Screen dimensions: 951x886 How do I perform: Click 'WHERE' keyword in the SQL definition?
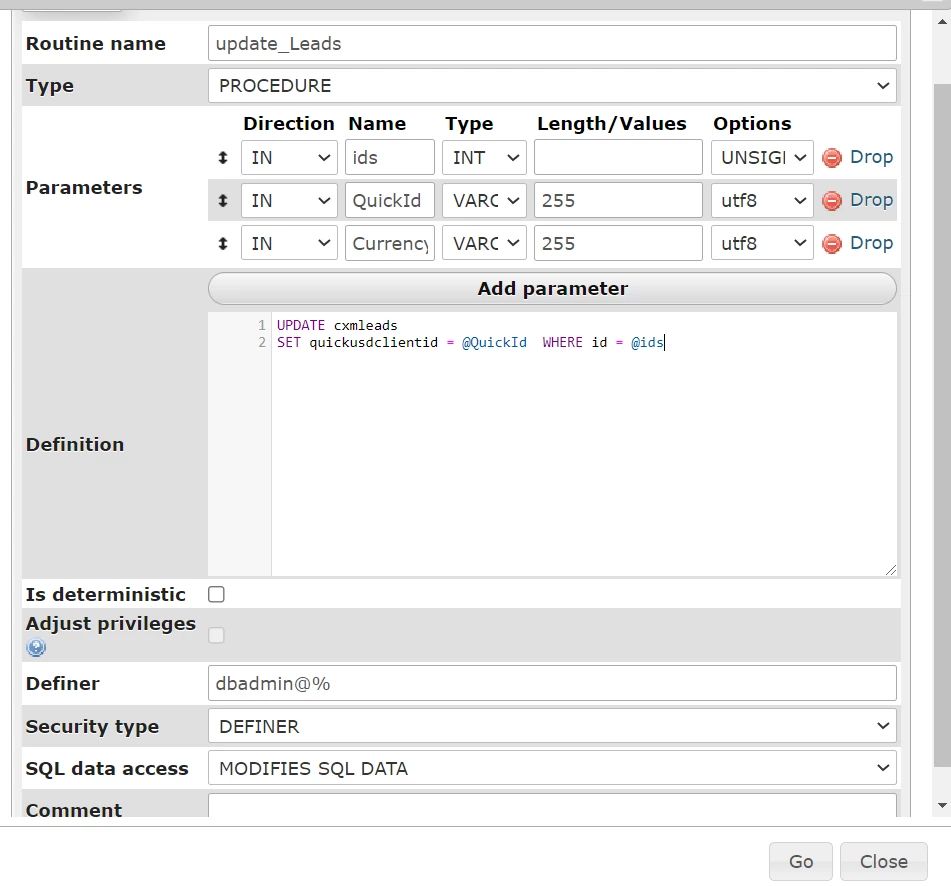click(562, 343)
